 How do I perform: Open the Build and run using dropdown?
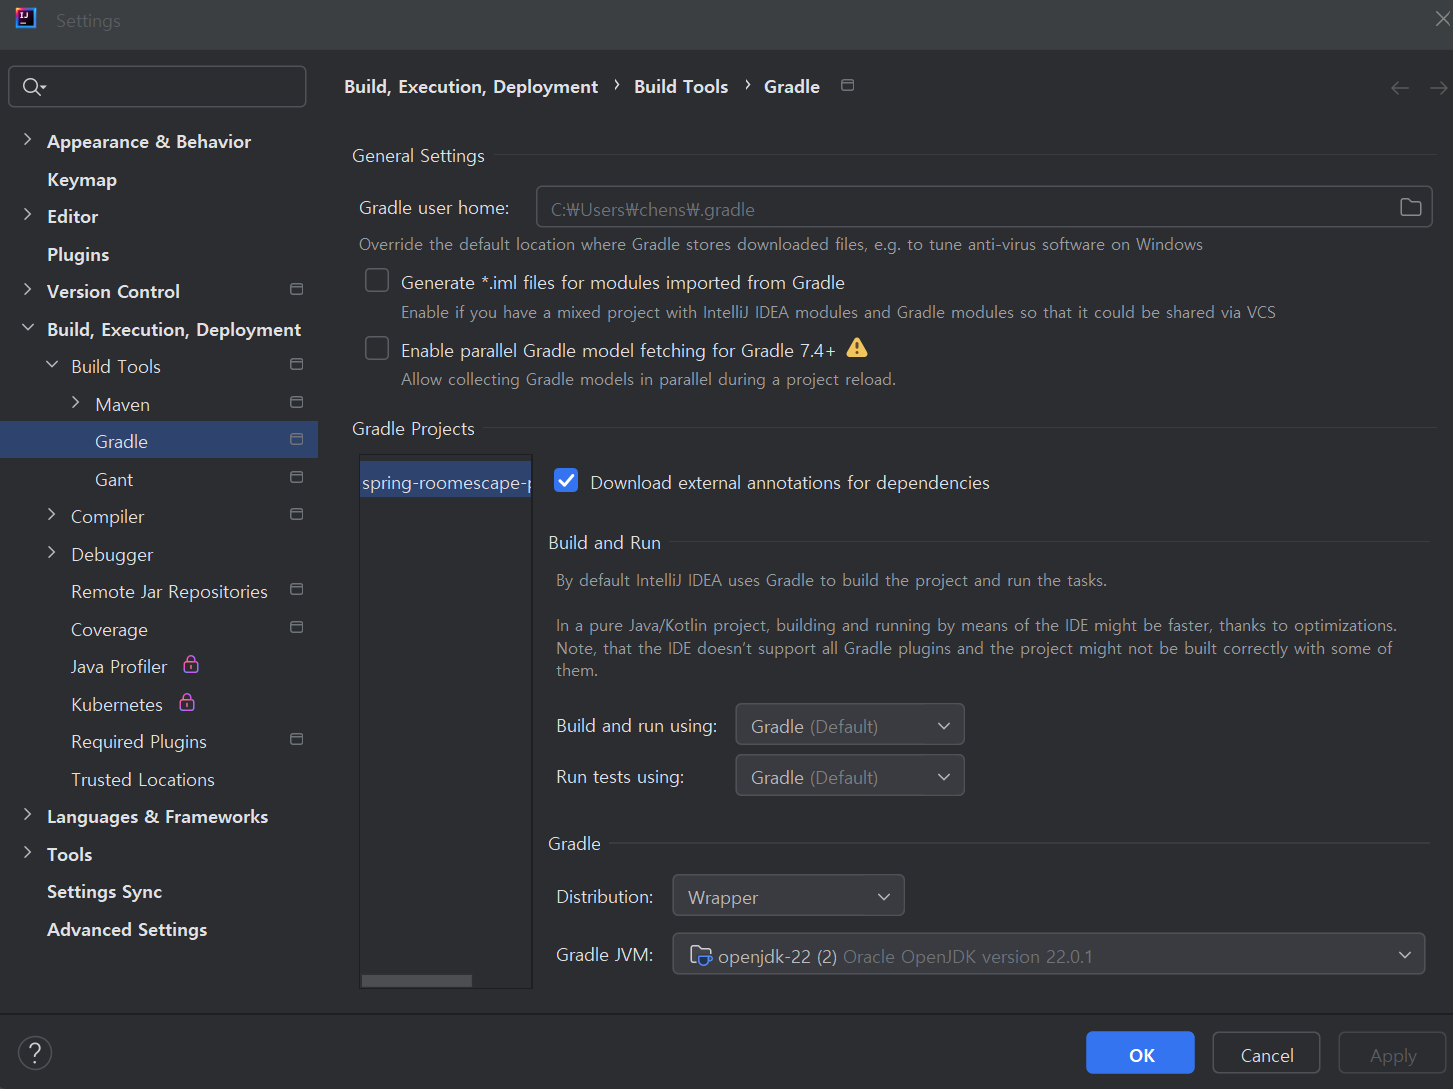point(850,725)
